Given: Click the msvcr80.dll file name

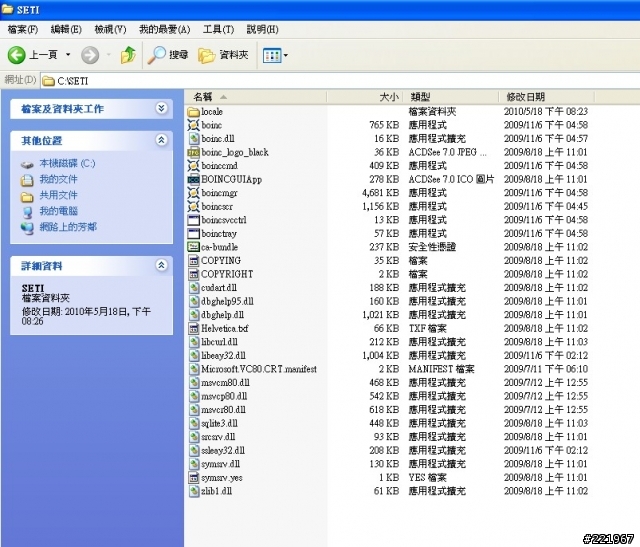Looking at the screenshot, I should [224, 410].
